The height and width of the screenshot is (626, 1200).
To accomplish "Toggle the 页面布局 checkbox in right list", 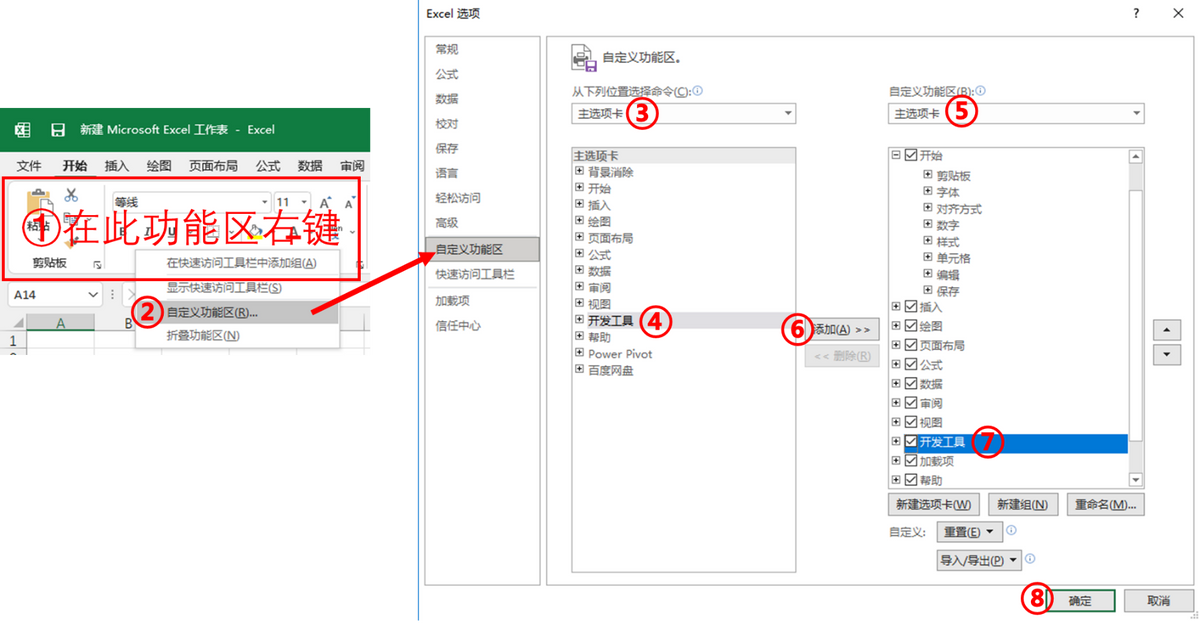I will tap(910, 345).
